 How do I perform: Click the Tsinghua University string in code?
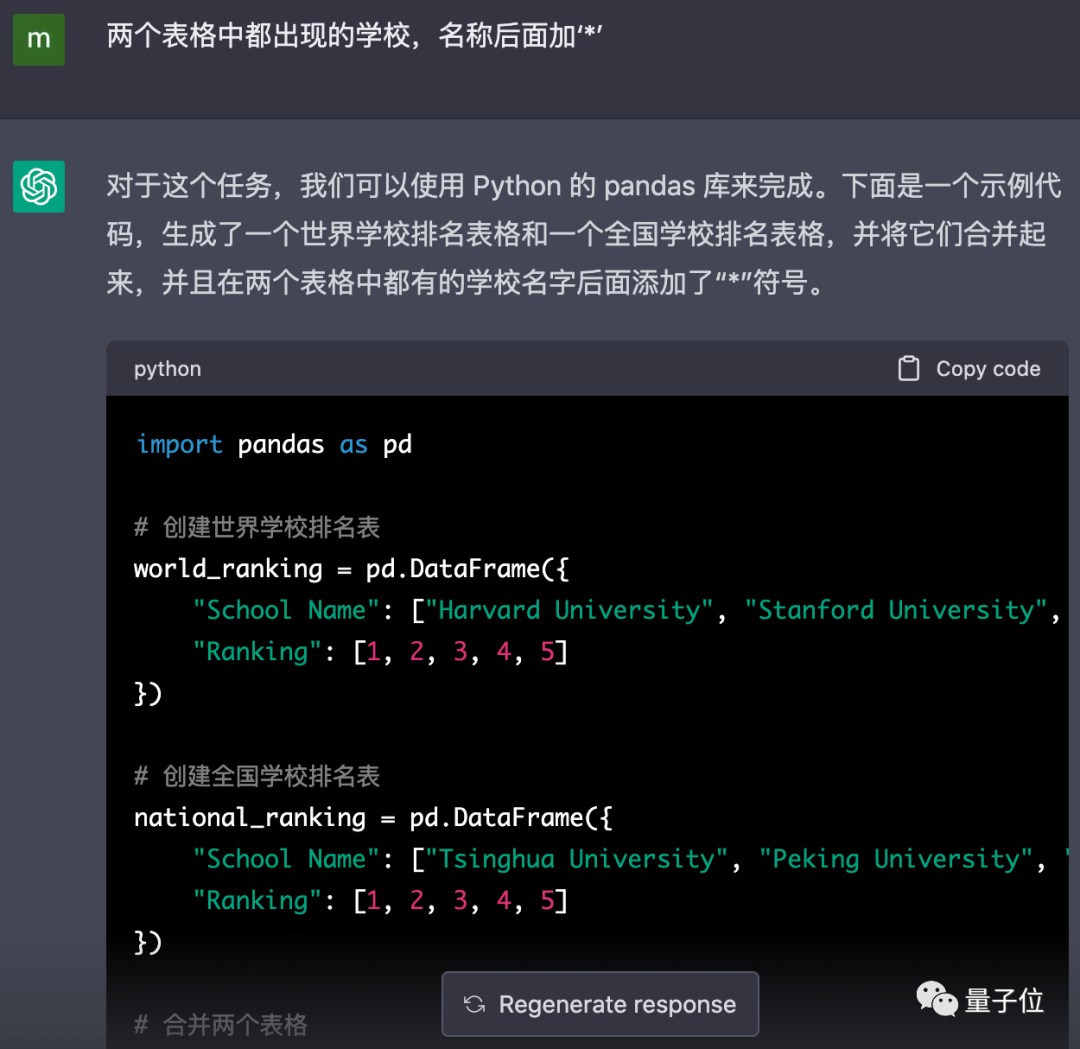pos(577,859)
